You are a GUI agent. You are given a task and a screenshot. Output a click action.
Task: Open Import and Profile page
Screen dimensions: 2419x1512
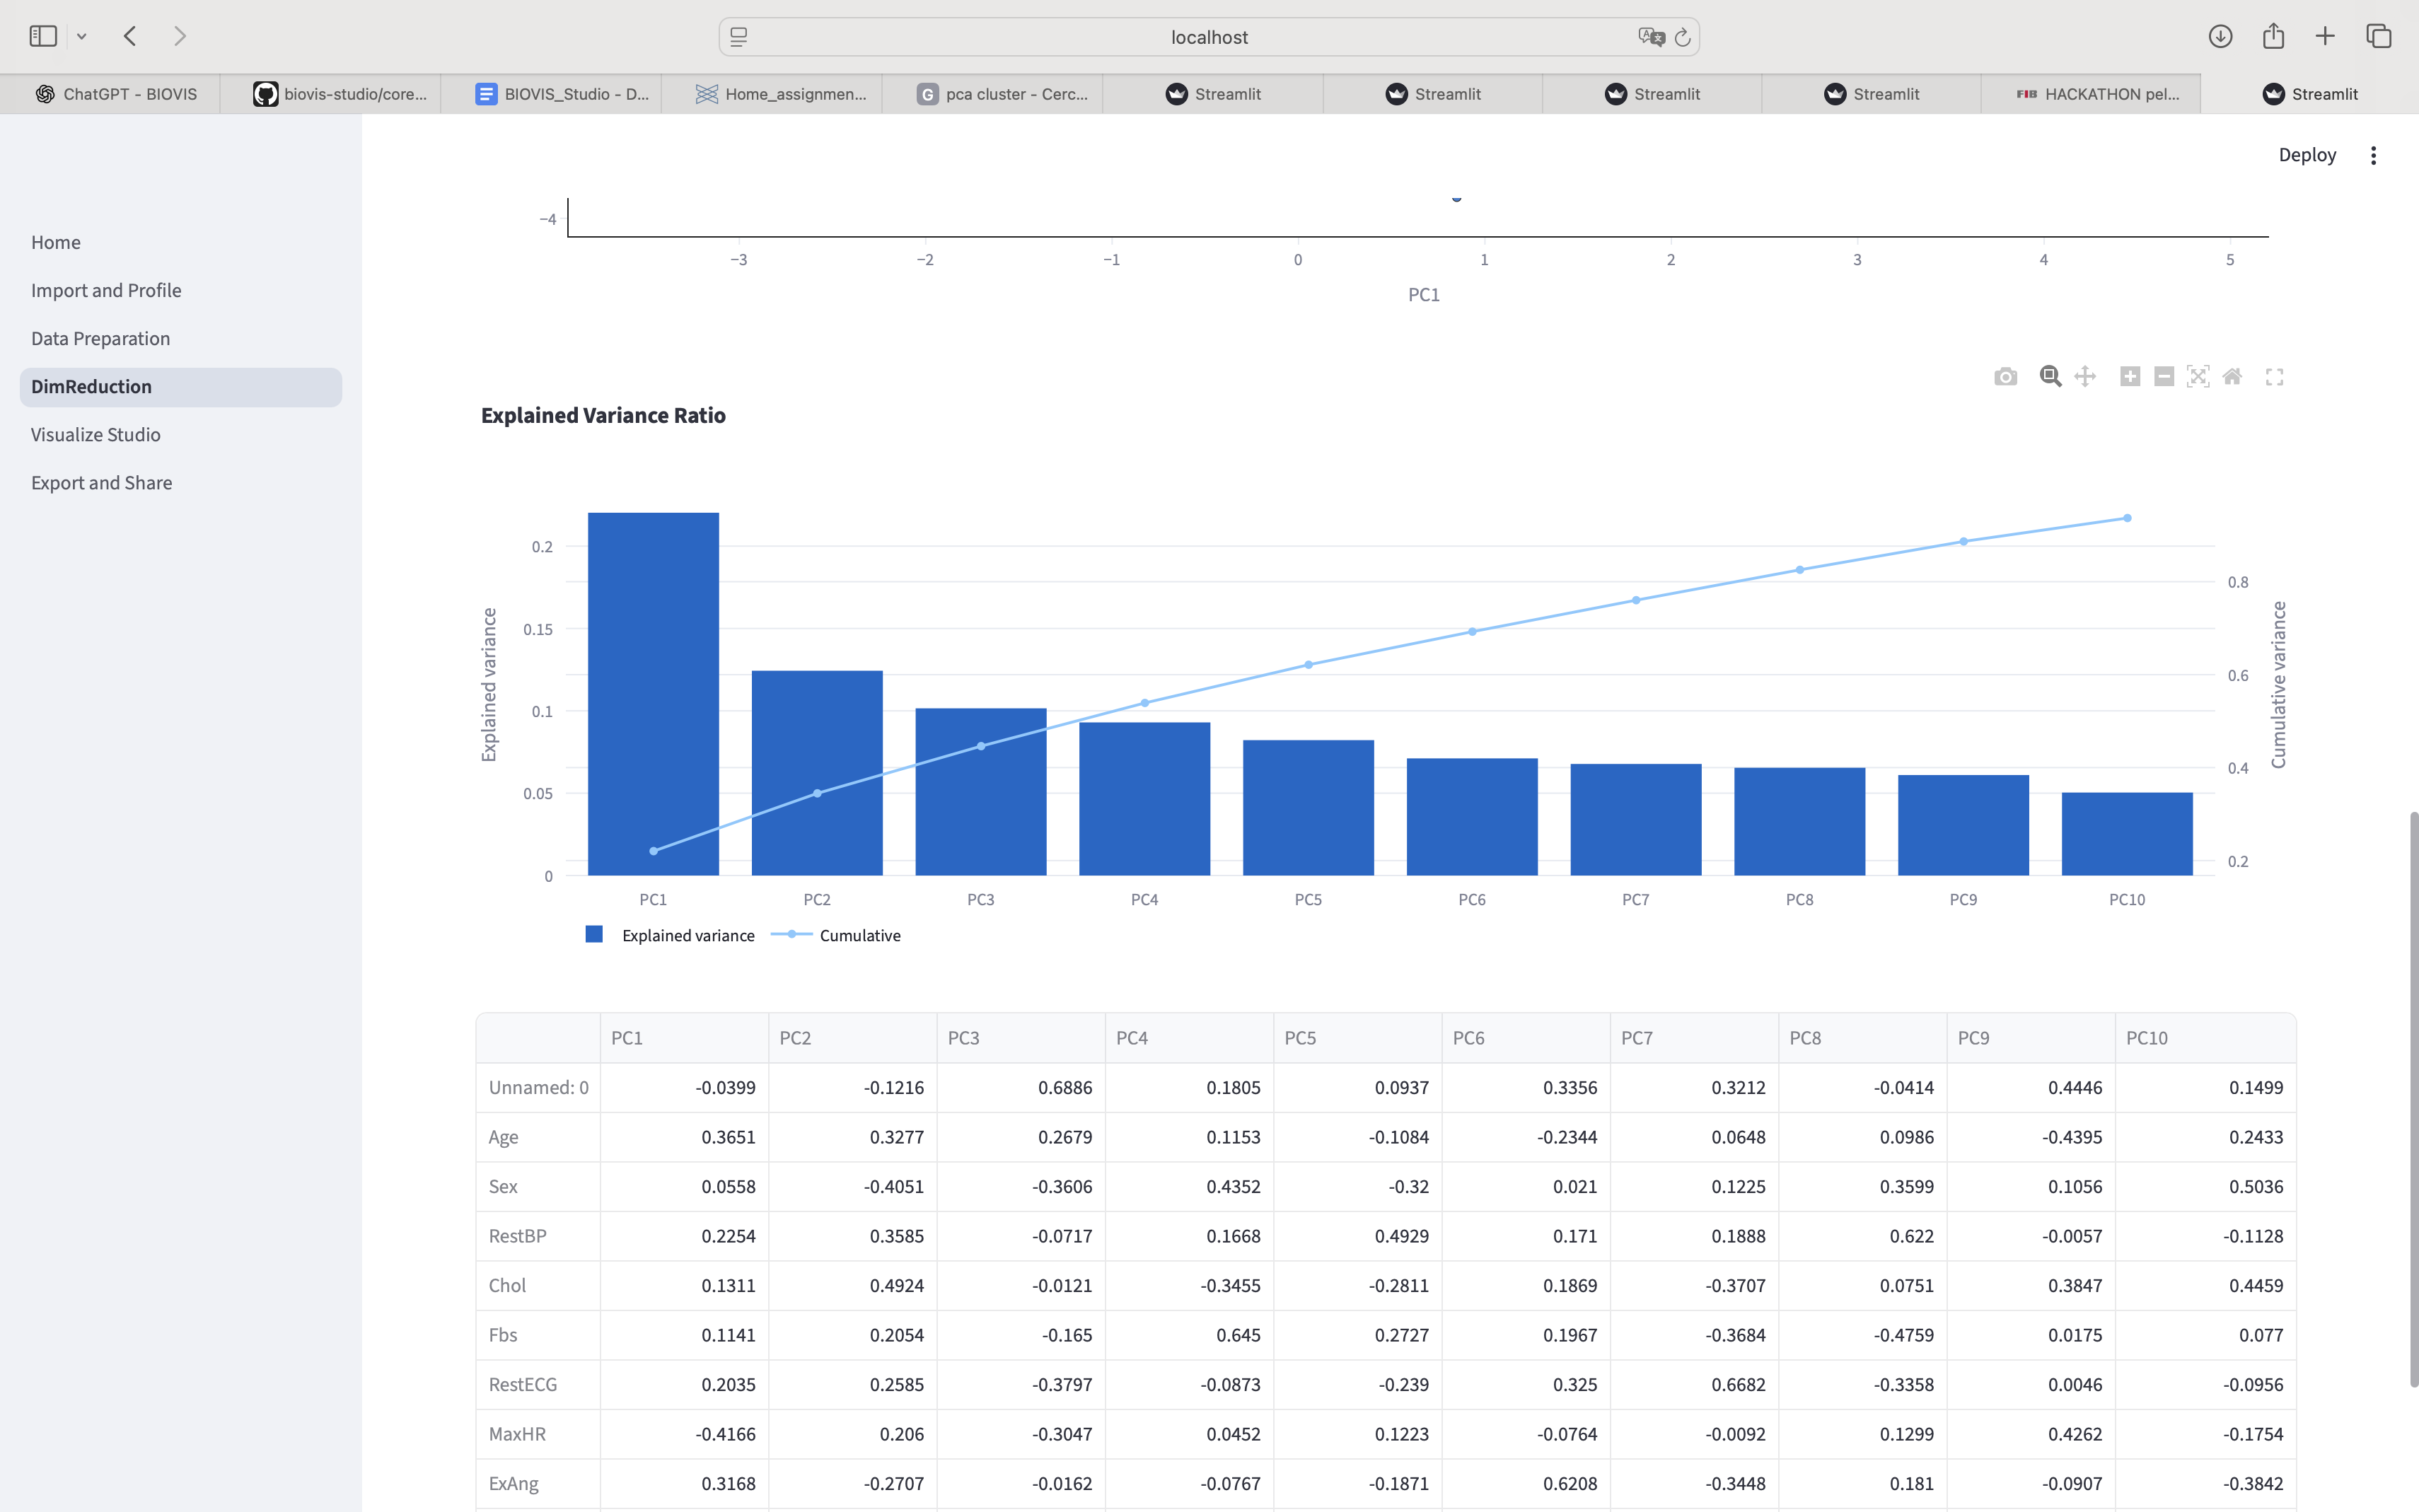point(106,291)
